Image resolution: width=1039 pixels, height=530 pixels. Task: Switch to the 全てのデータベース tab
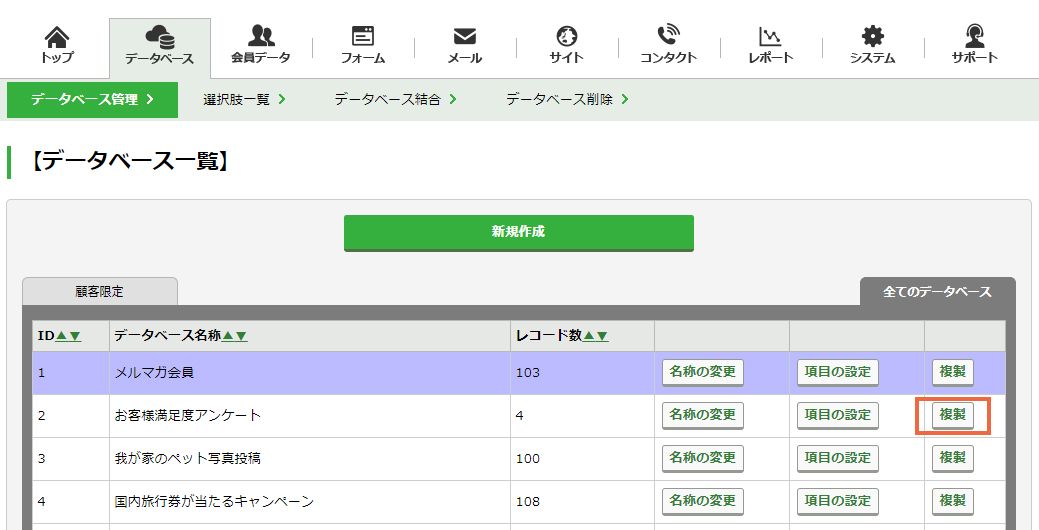pyautogui.click(x=937, y=292)
